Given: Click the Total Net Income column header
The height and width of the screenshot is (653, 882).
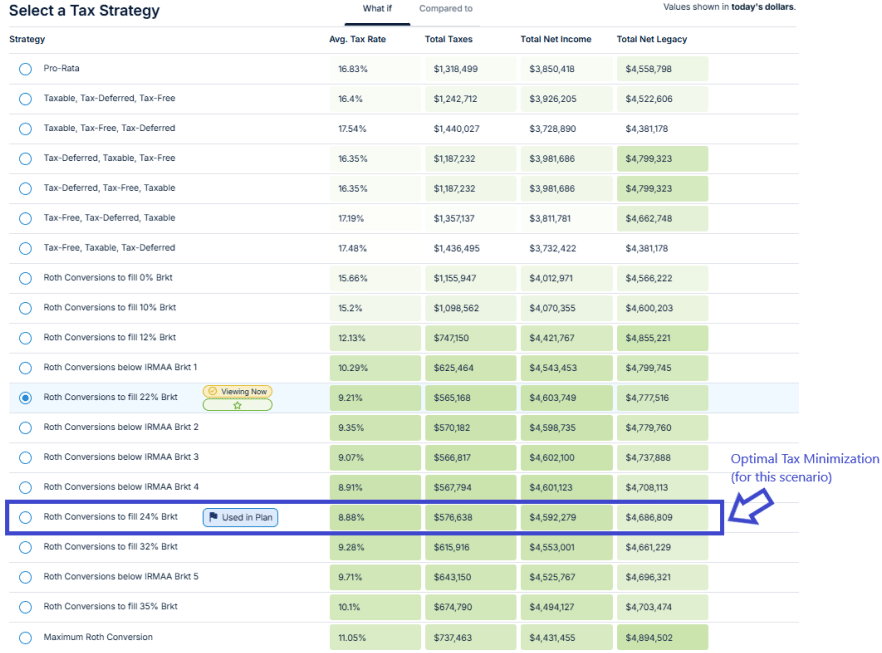Looking at the screenshot, I should 555,39.
